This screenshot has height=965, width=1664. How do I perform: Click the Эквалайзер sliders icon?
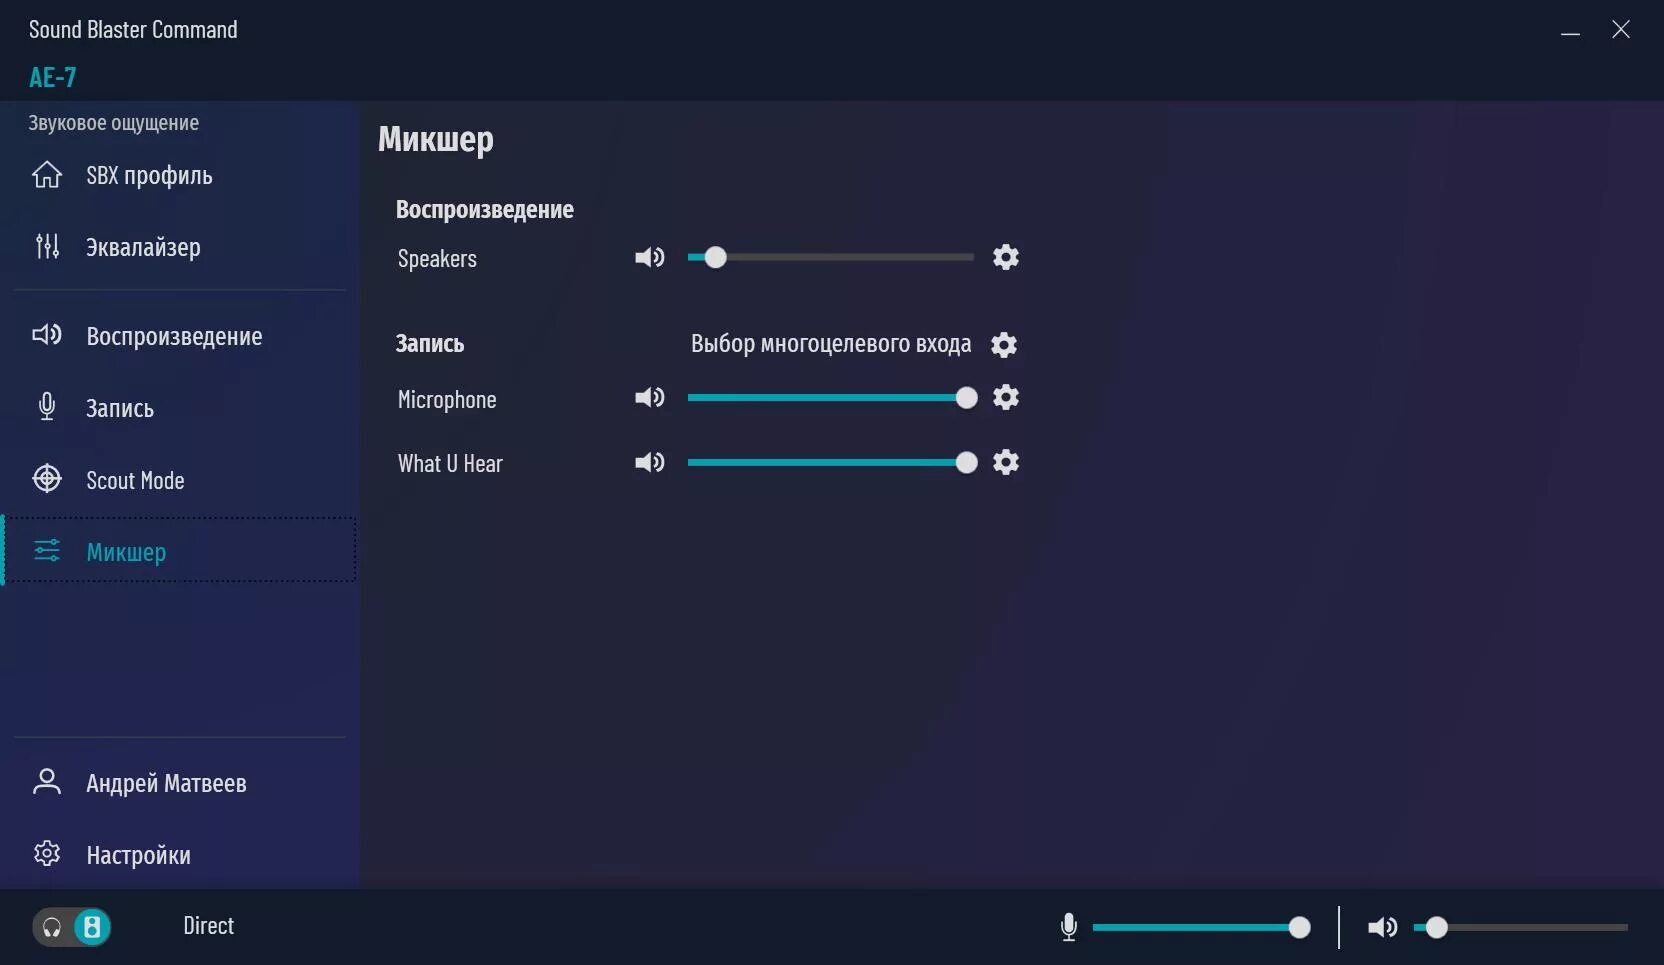[x=47, y=246]
